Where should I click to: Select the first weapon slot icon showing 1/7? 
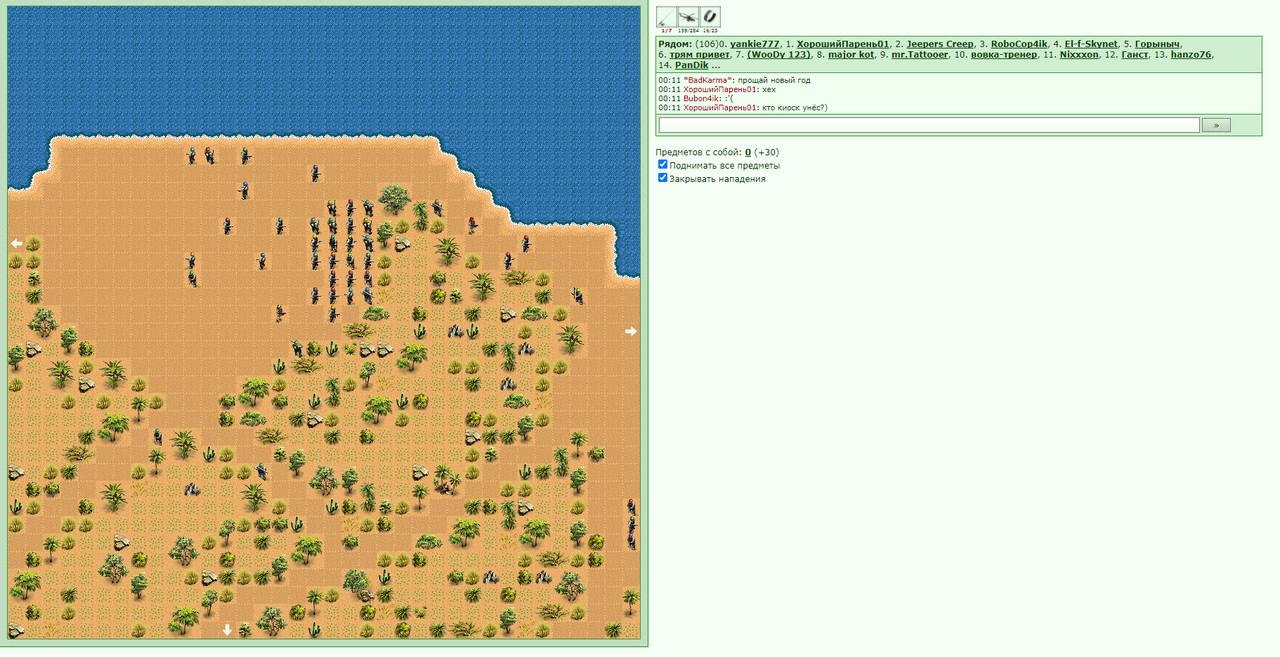pyautogui.click(x=666, y=16)
